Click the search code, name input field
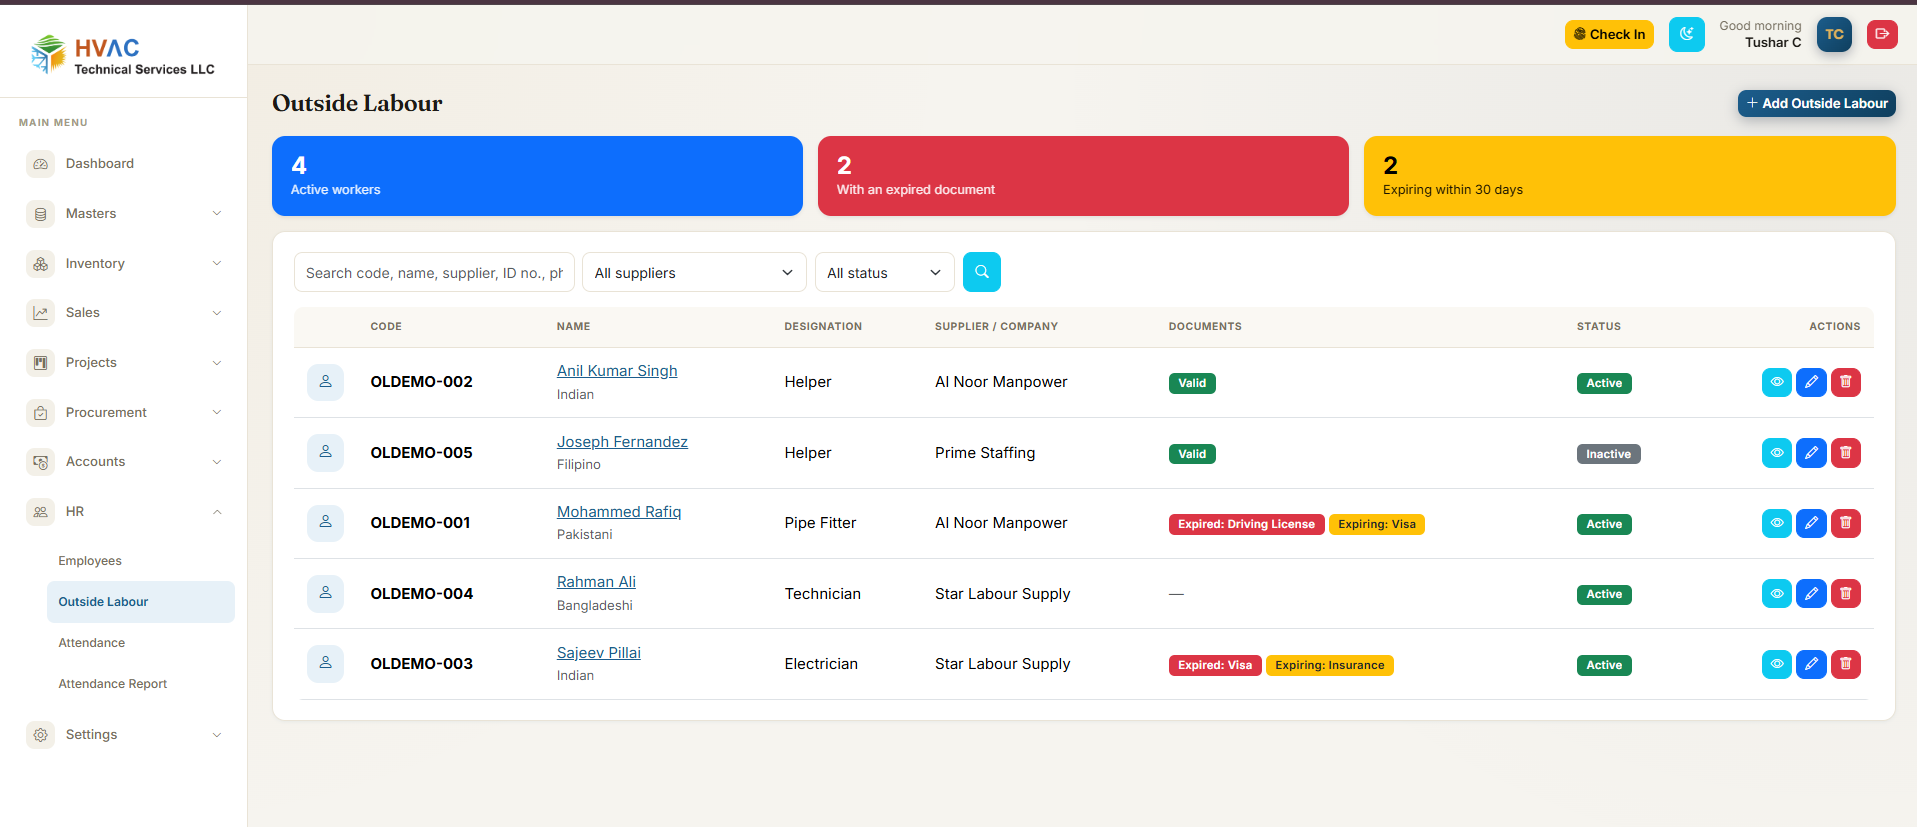 pyautogui.click(x=434, y=273)
